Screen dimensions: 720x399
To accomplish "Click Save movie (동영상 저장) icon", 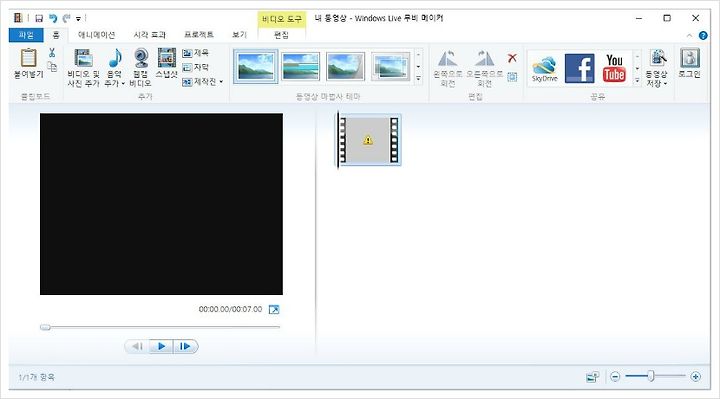I will (x=657, y=59).
